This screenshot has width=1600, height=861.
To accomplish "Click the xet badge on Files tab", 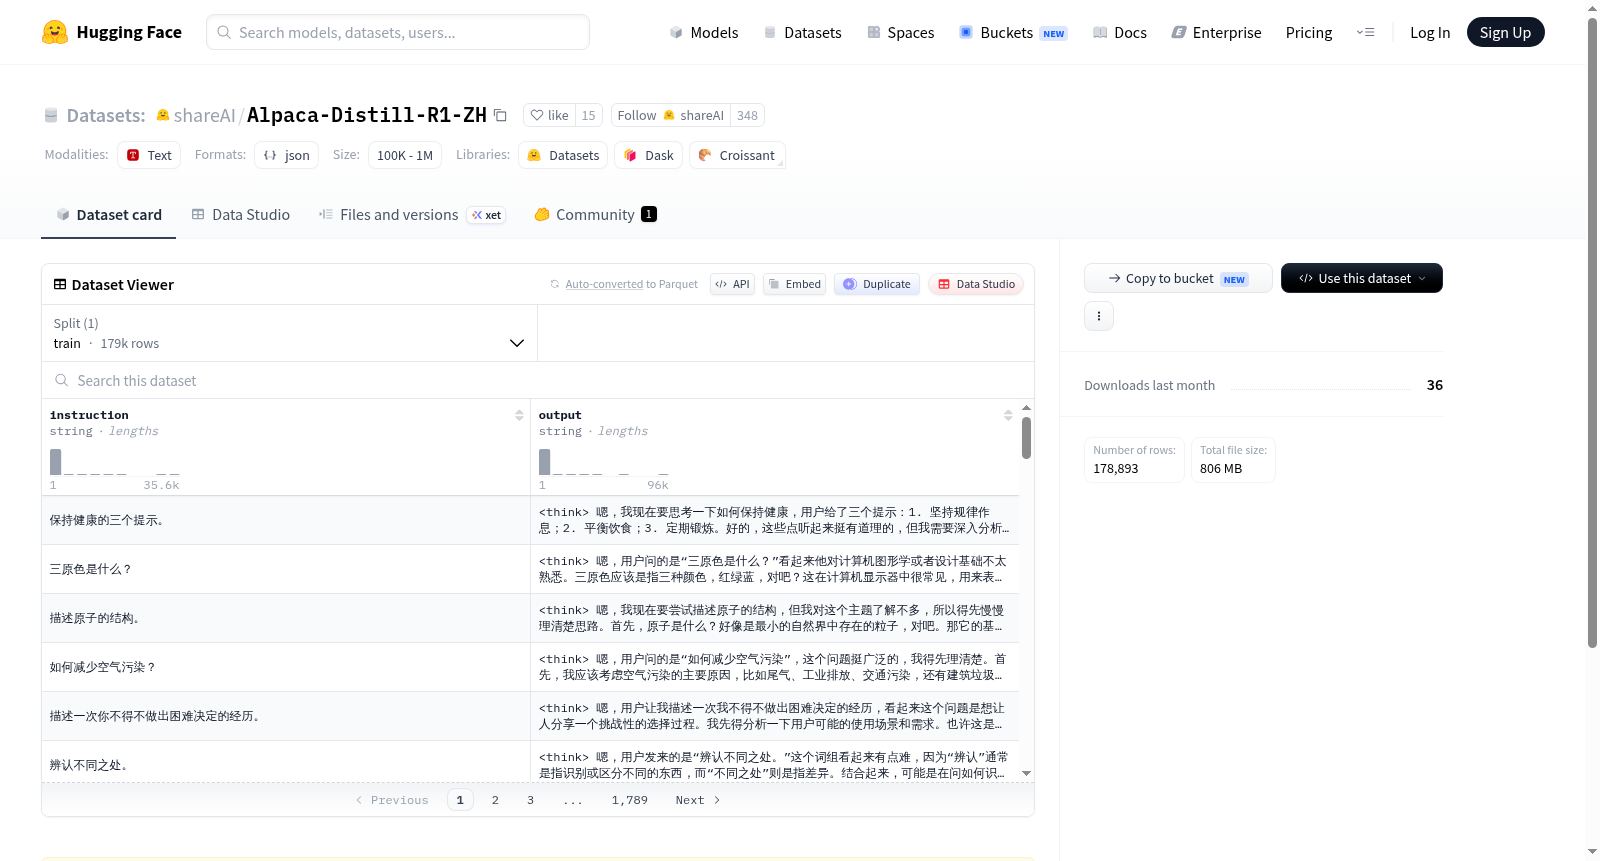I will (487, 215).
